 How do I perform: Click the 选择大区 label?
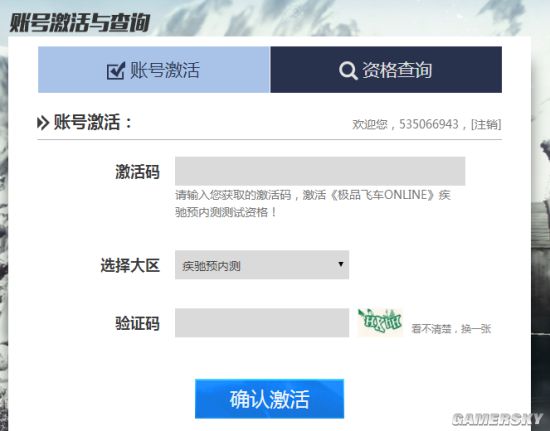pyautogui.click(x=130, y=265)
